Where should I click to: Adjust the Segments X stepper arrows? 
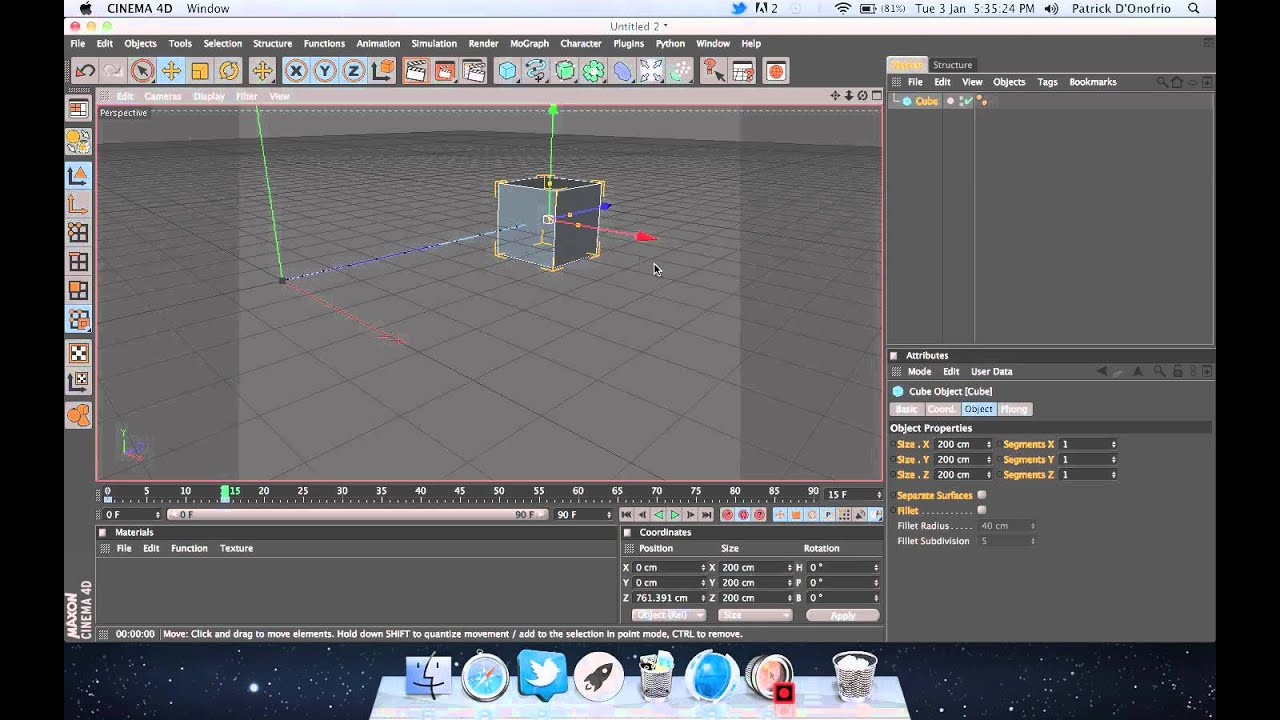[x=1113, y=444]
